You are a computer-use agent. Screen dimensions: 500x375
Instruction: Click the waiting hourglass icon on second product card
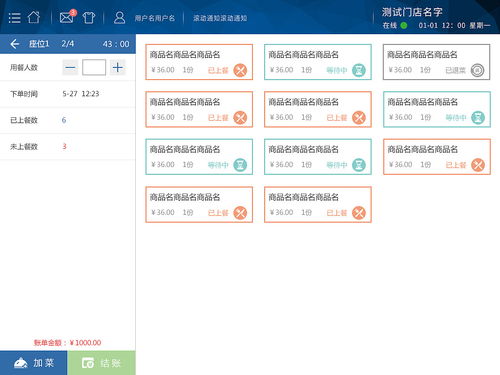(359, 70)
